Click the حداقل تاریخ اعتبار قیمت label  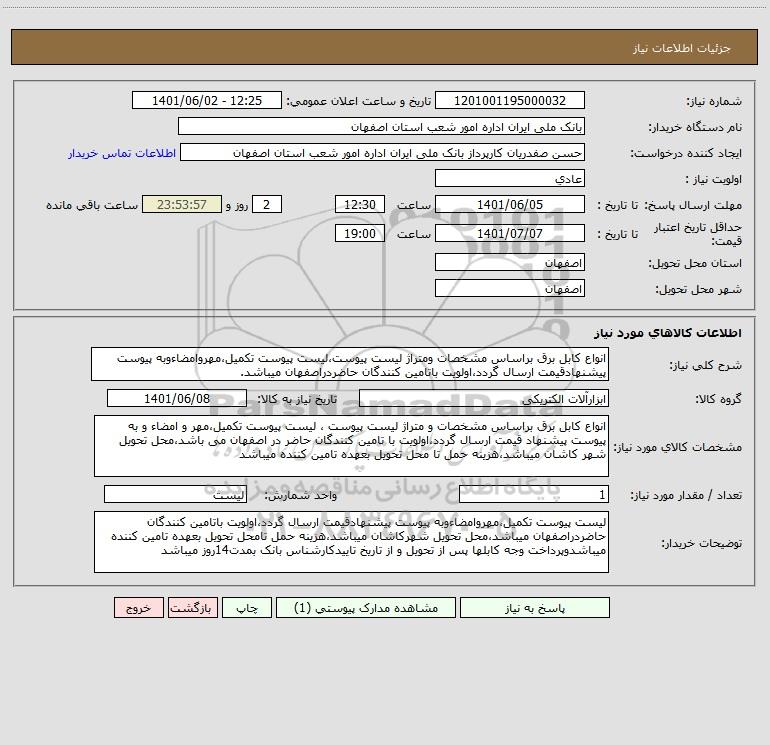(698, 234)
